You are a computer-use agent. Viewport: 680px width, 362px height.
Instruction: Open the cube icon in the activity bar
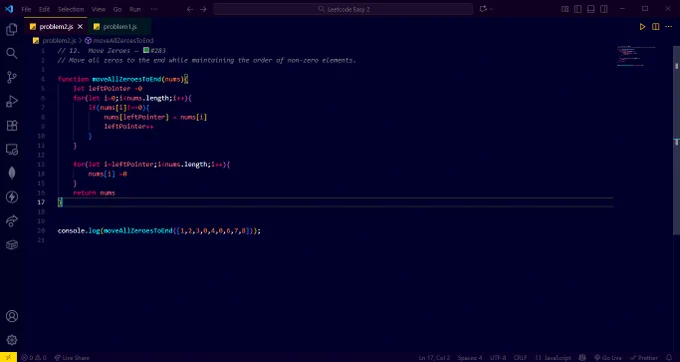[12, 245]
